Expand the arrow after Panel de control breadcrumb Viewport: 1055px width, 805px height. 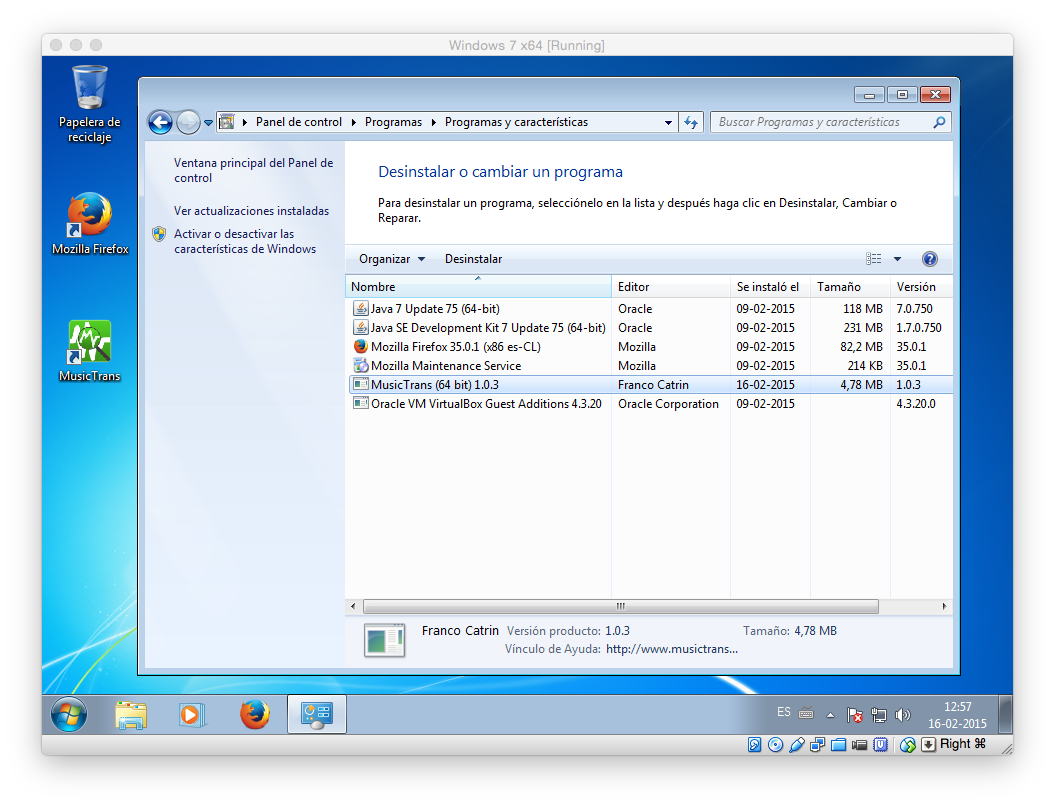(x=353, y=122)
